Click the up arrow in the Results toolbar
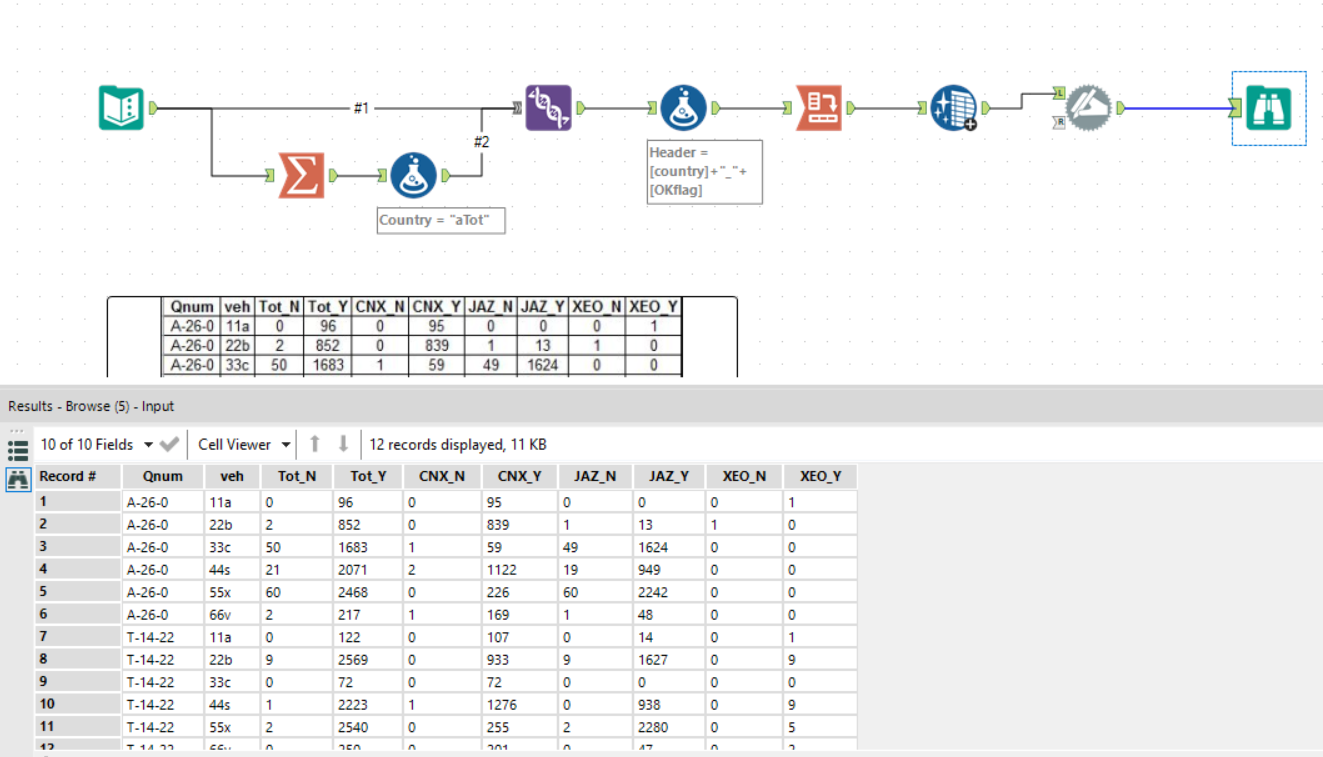This screenshot has width=1323, height=757. coord(313,444)
